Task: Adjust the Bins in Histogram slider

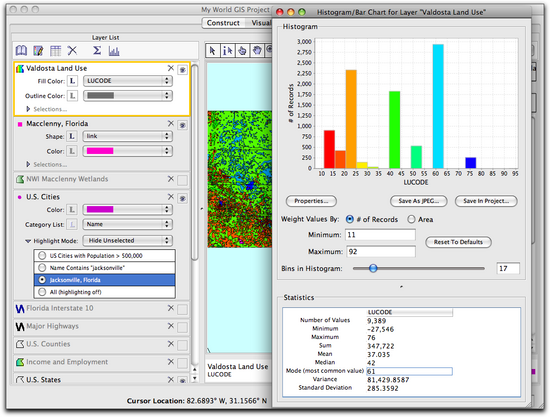Action: point(373,268)
